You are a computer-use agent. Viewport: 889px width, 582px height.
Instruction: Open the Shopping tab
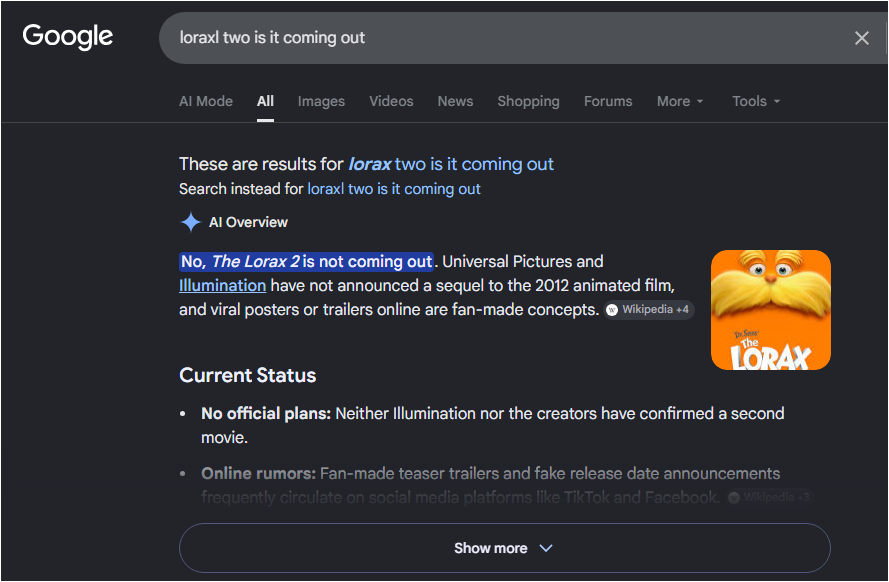pos(528,101)
